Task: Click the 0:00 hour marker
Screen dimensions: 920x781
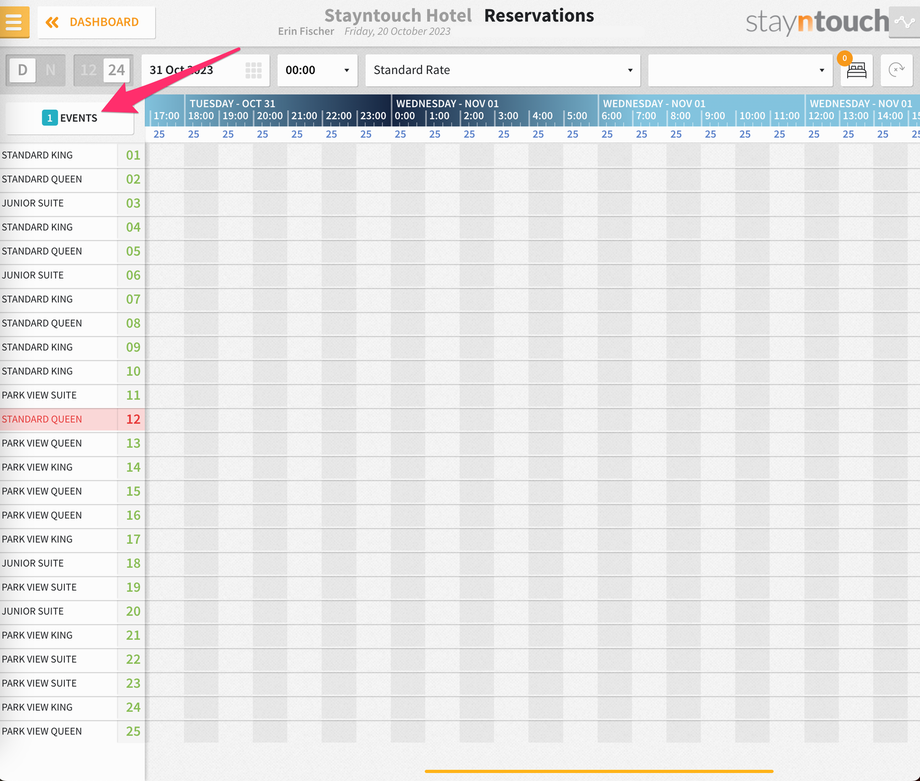Action: 405,117
